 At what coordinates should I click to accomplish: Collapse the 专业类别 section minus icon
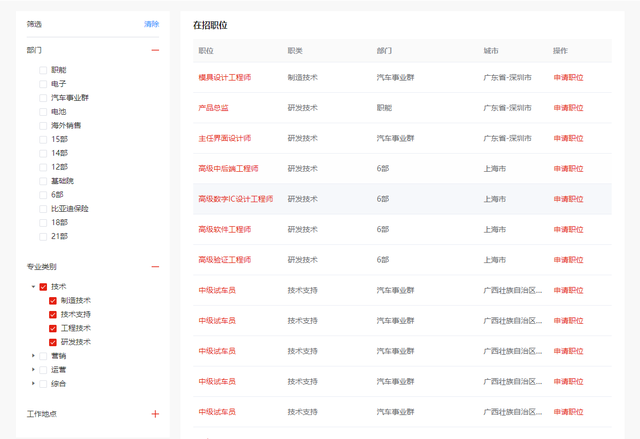(155, 267)
